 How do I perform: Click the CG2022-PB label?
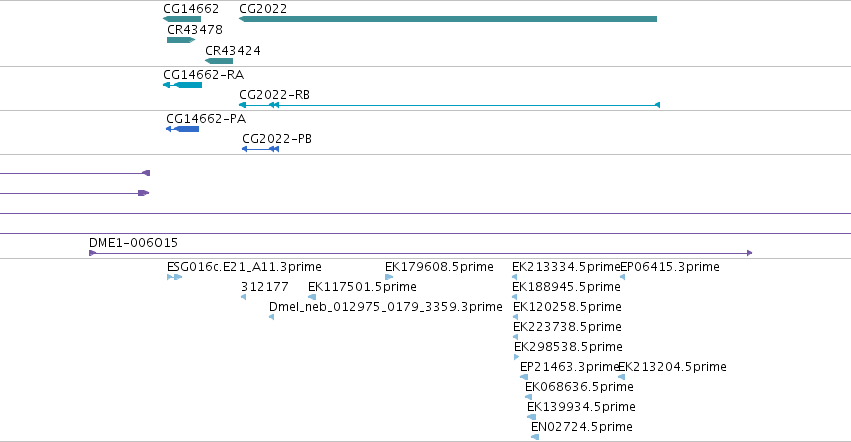point(277,139)
